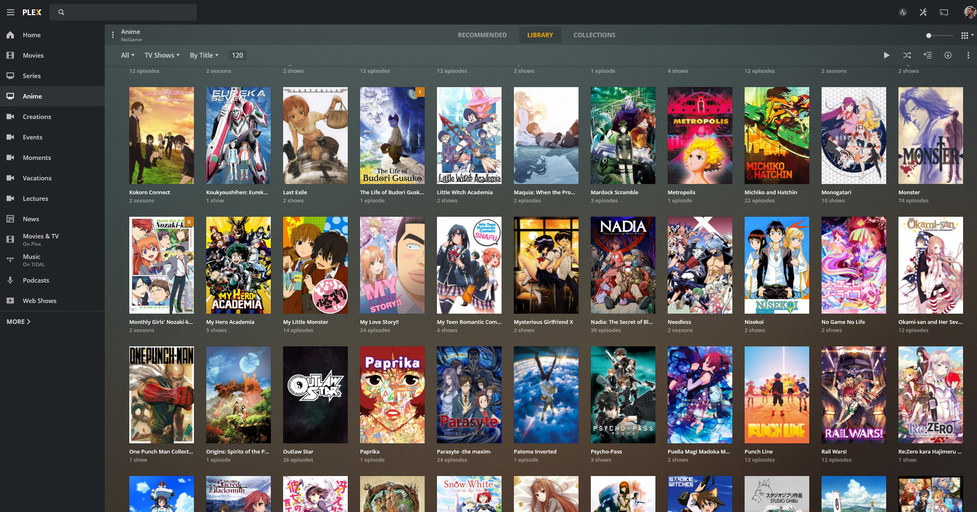Viewport: 977px width, 512px height.
Task: Open Paprika poster
Action: (x=393, y=395)
